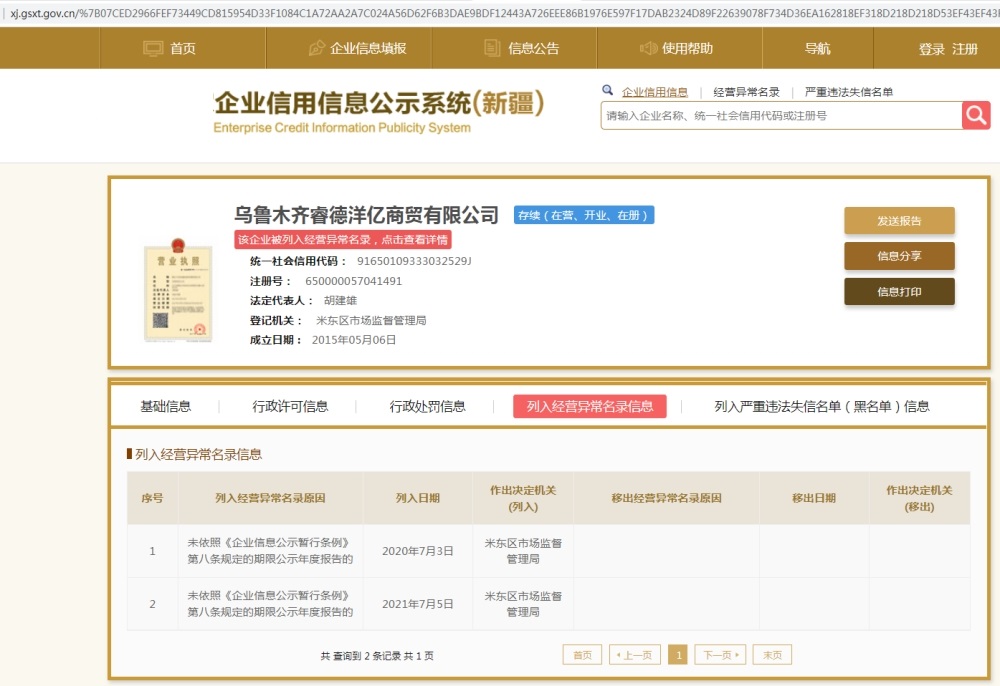Select the 企业信用信息 search category

click(654, 92)
